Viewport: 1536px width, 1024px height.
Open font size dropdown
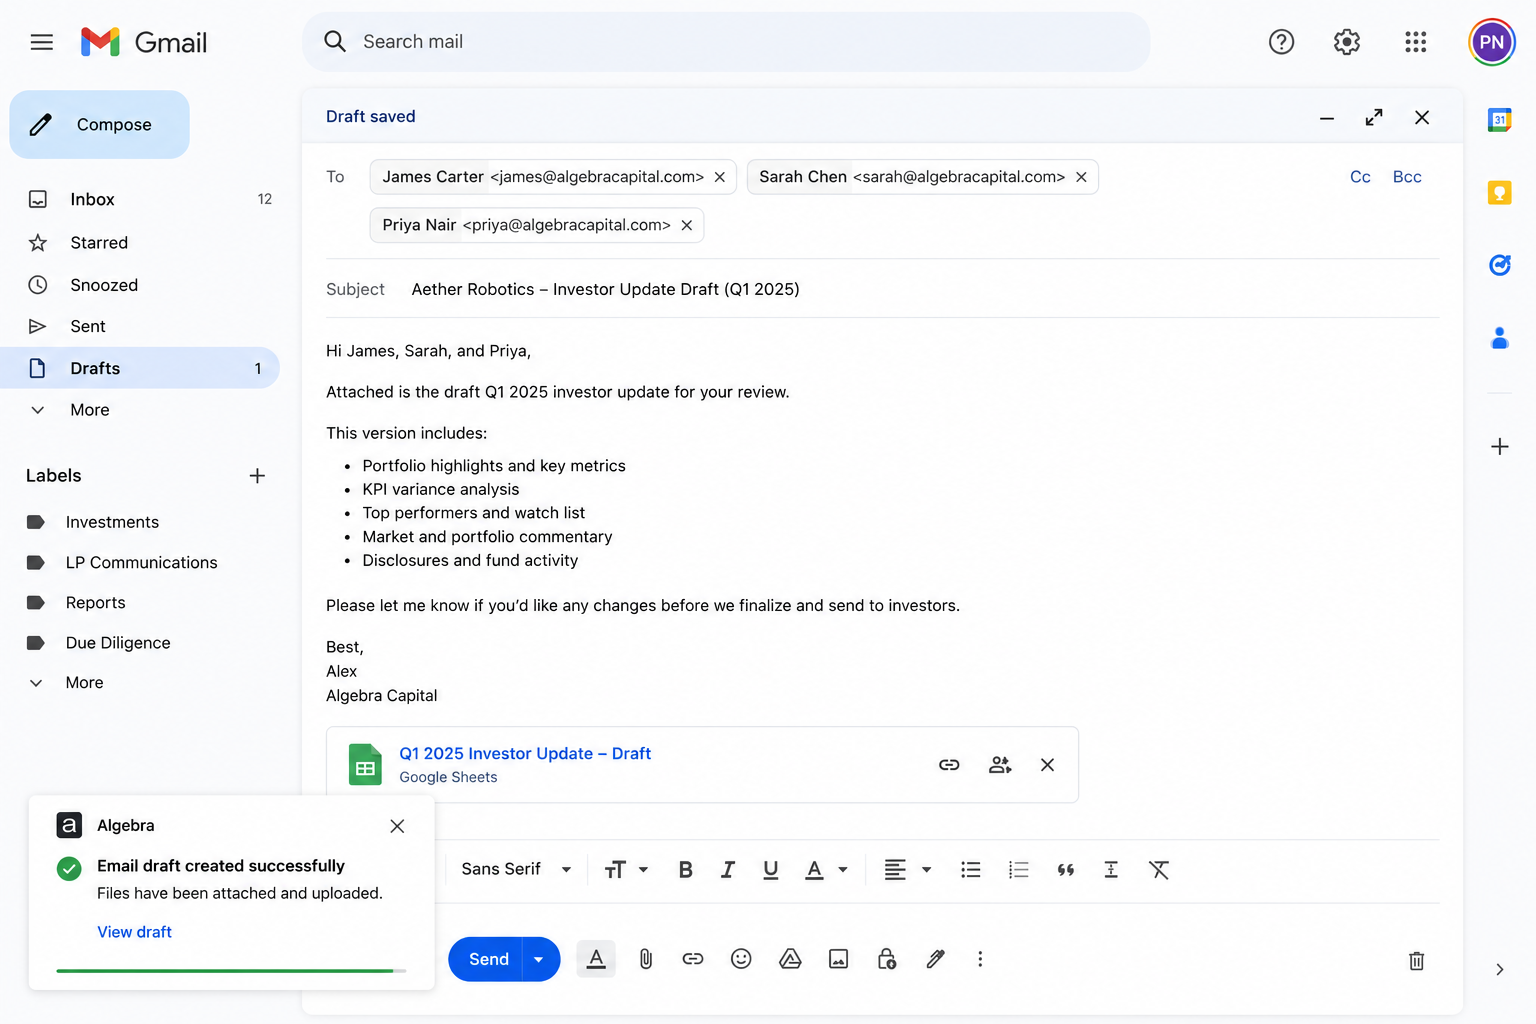pyautogui.click(x=626, y=870)
